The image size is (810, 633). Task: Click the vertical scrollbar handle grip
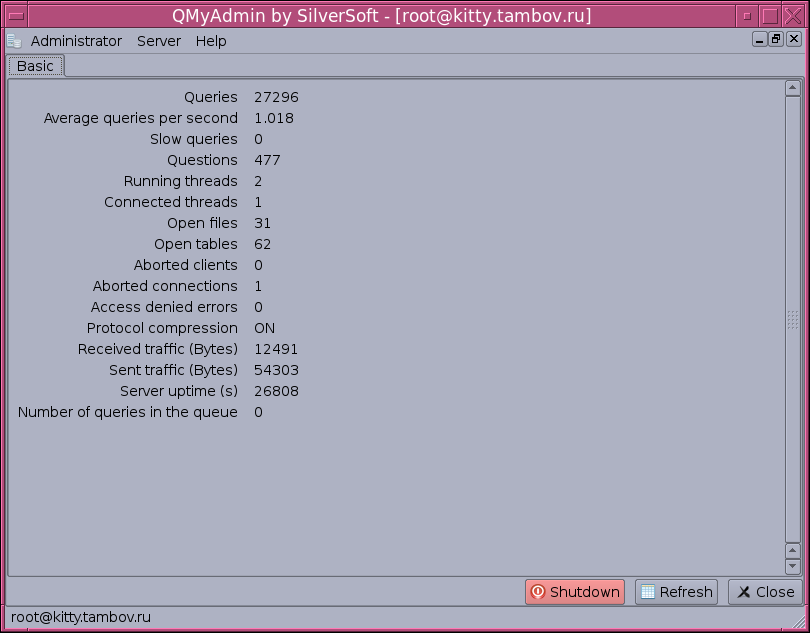(x=793, y=319)
